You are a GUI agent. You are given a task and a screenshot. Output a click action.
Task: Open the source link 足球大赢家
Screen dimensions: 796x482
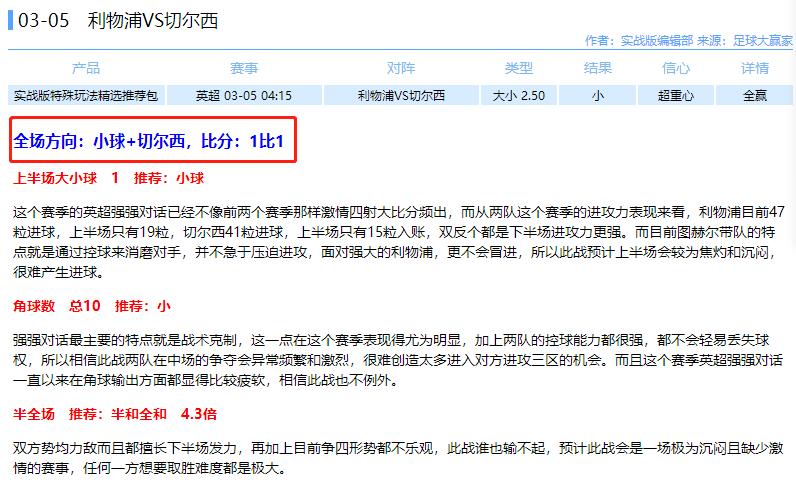(762, 41)
